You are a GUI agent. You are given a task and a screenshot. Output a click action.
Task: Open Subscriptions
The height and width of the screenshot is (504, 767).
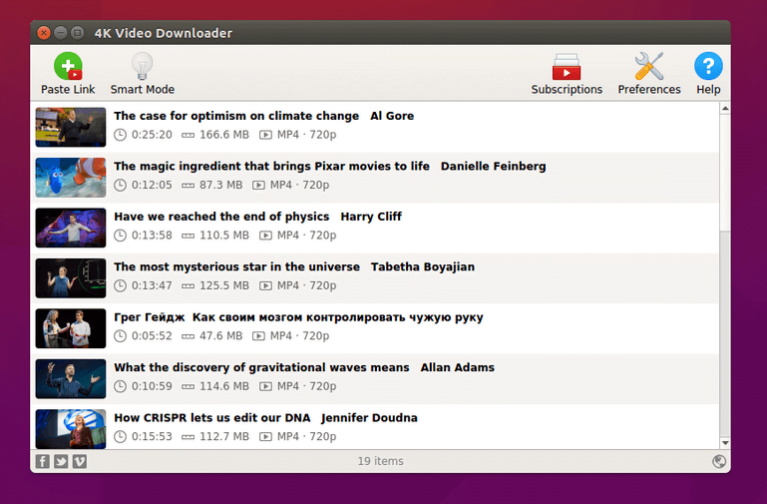point(566,73)
